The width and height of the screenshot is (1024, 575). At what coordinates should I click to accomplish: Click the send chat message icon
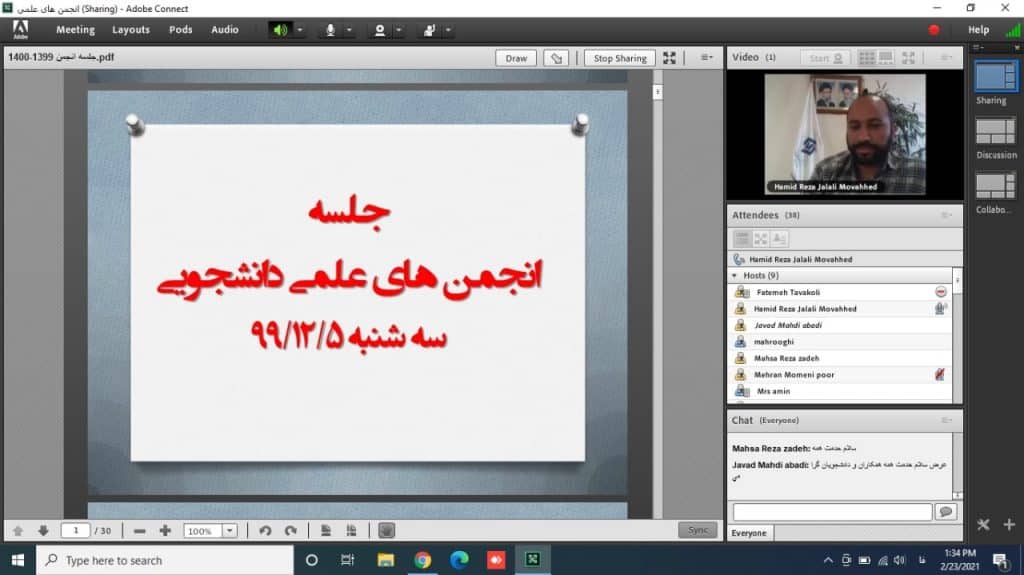tap(946, 512)
